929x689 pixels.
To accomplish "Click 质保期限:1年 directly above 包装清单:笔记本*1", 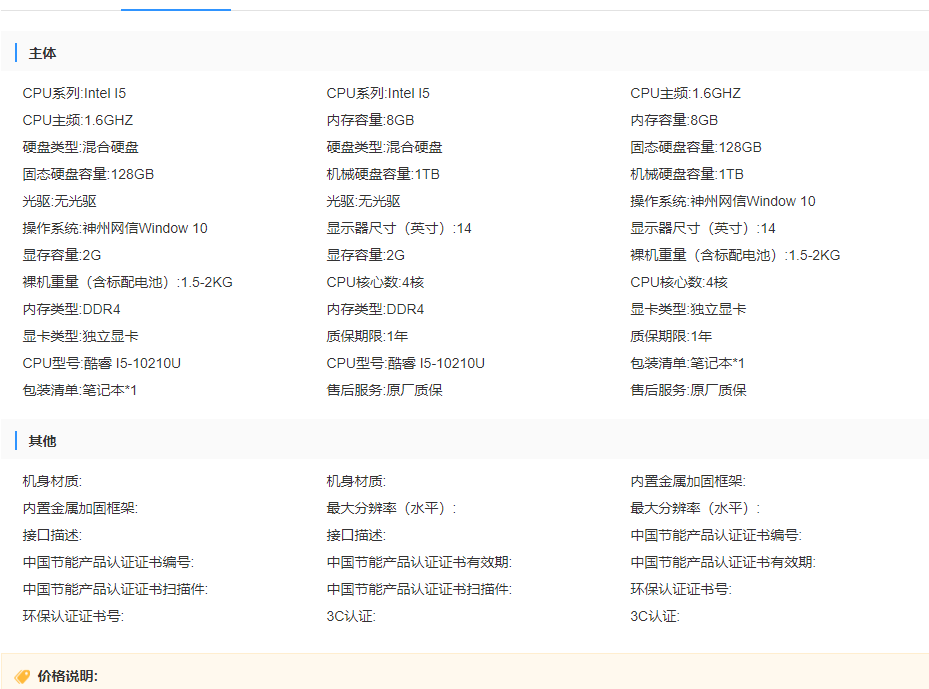I will click(671, 336).
